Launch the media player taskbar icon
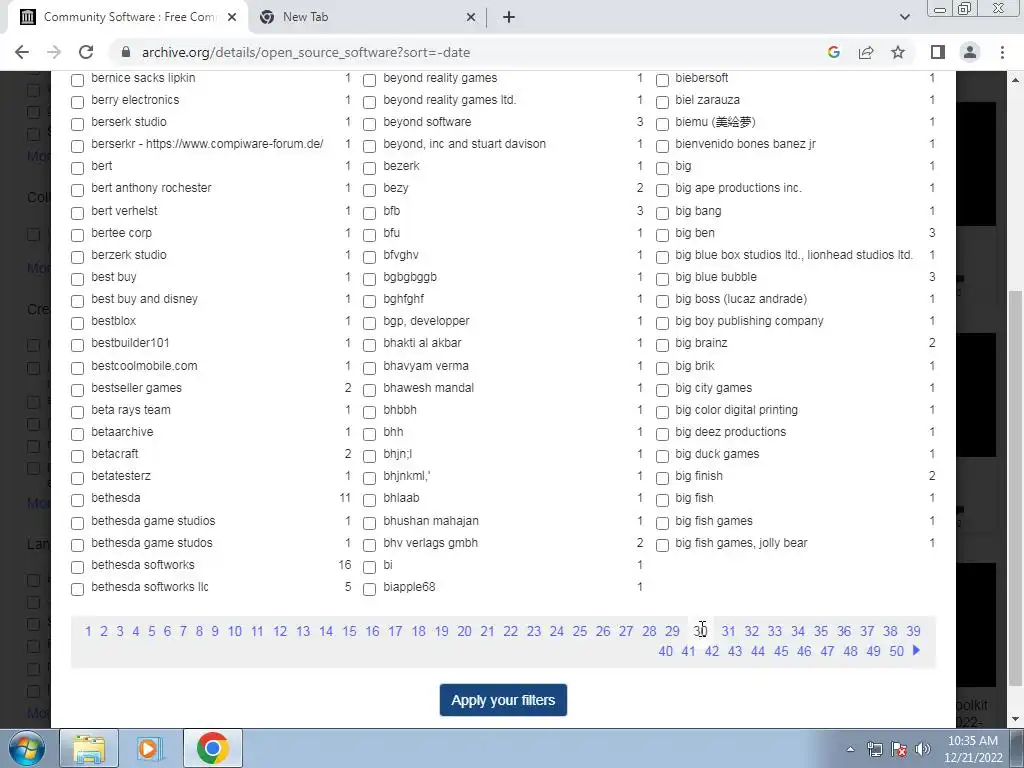The height and width of the screenshot is (768, 1024). click(150, 748)
